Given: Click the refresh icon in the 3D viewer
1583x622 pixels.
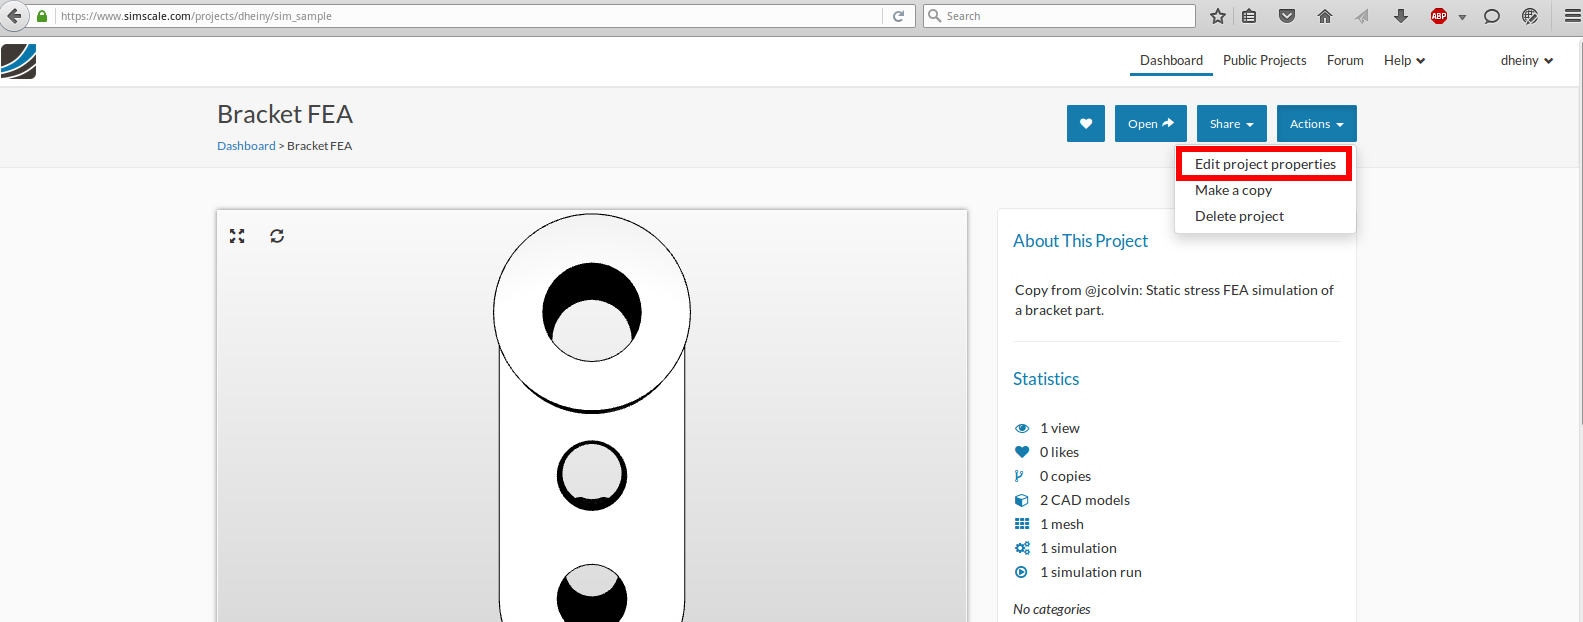Looking at the screenshot, I should point(277,236).
